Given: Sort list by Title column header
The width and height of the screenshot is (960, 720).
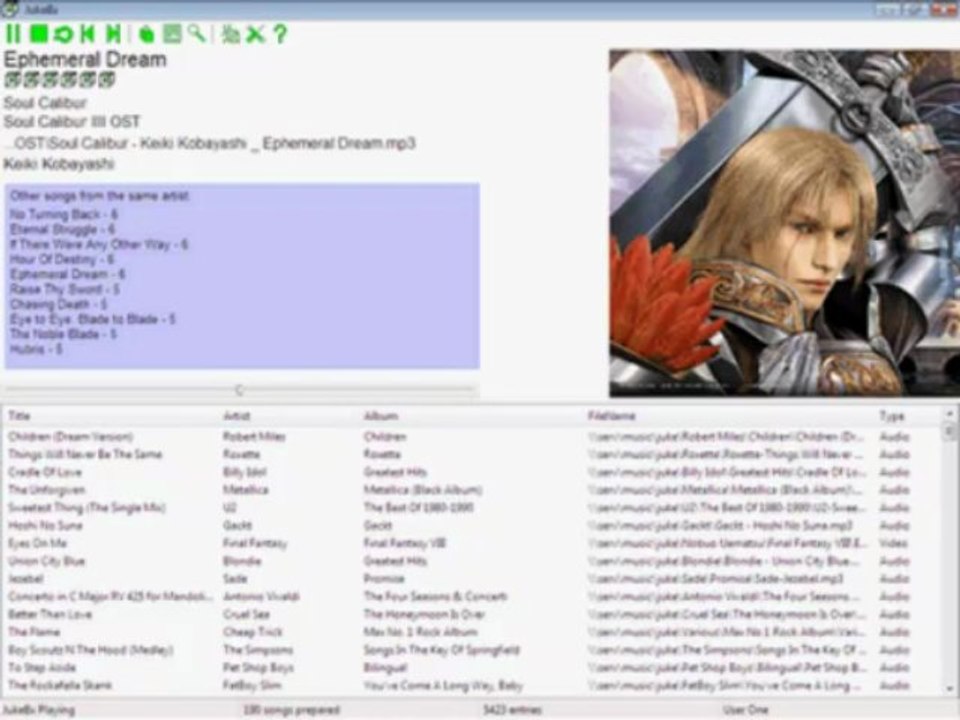Looking at the screenshot, I should (x=19, y=416).
